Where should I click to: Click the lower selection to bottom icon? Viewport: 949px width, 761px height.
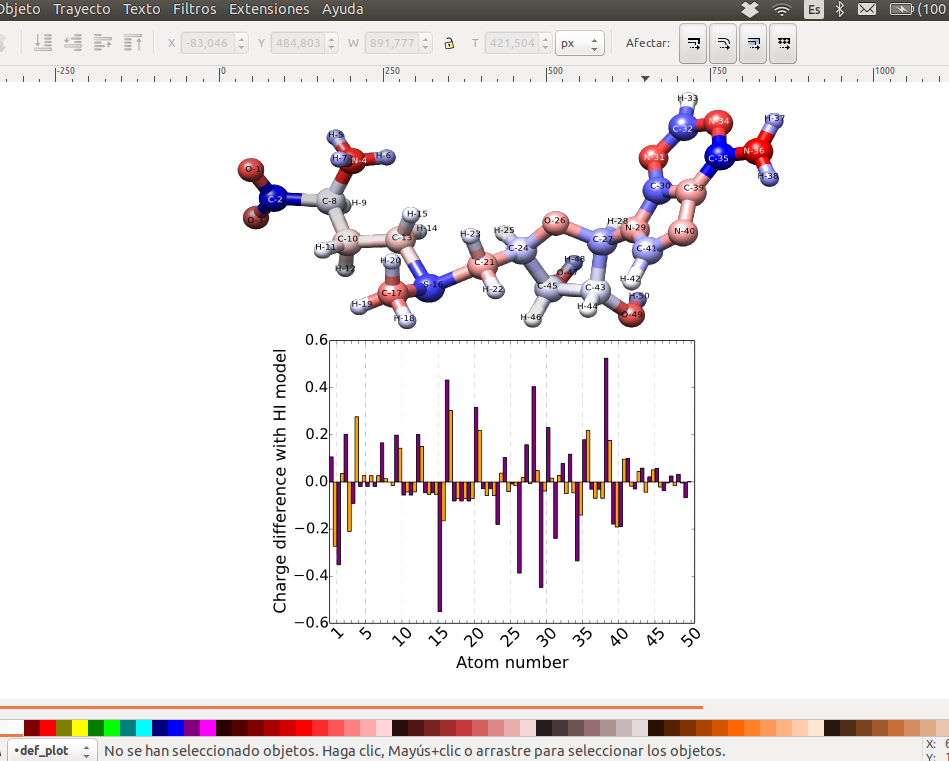point(43,43)
